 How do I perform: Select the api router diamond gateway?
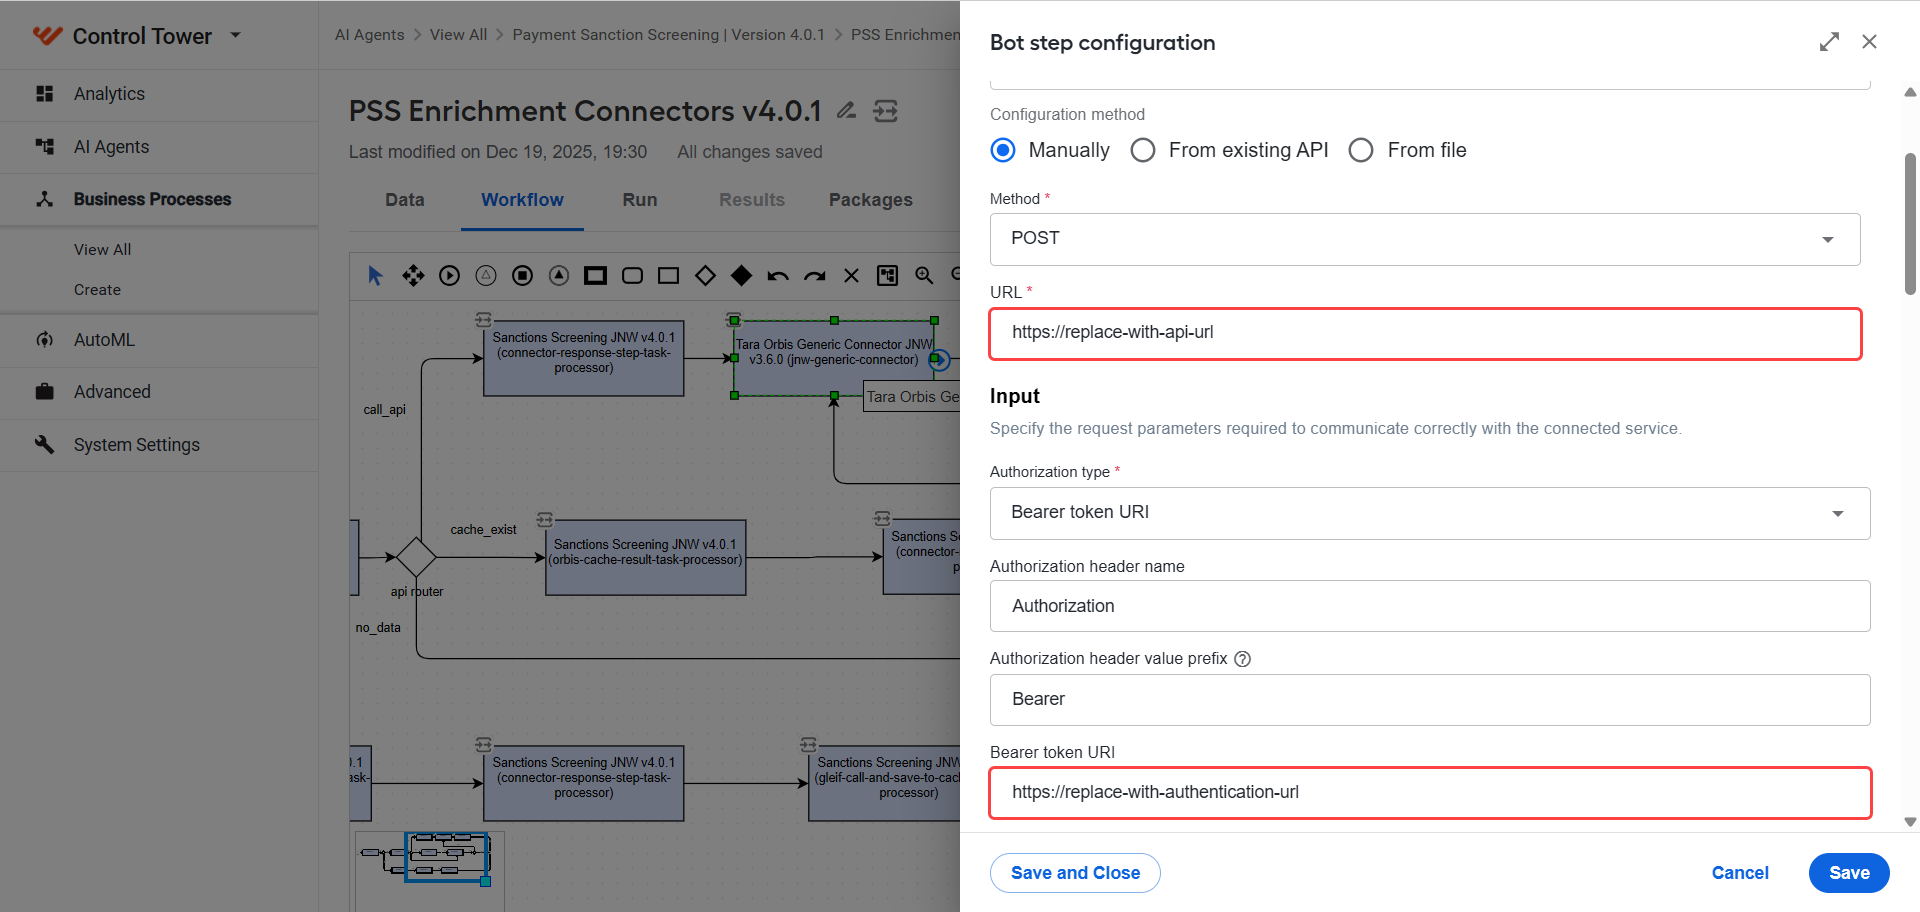(x=416, y=557)
